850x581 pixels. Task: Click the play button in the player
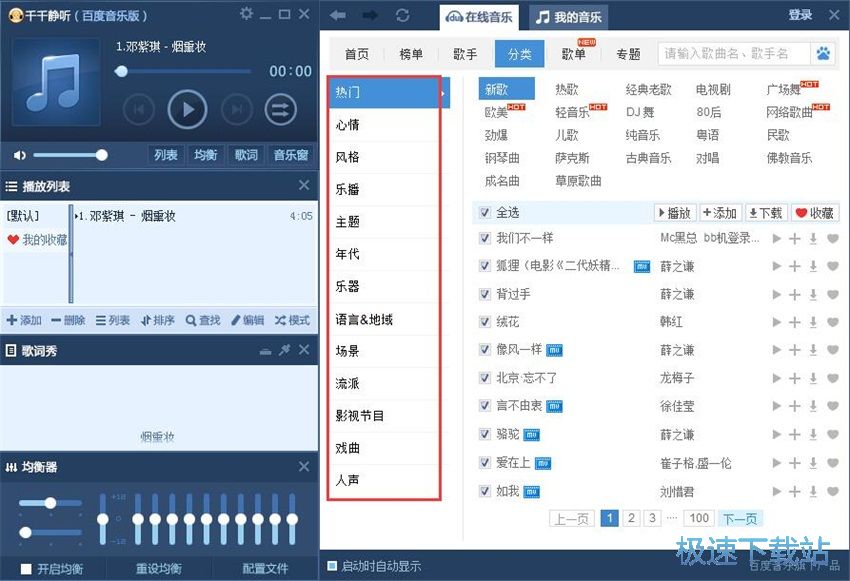[187, 110]
